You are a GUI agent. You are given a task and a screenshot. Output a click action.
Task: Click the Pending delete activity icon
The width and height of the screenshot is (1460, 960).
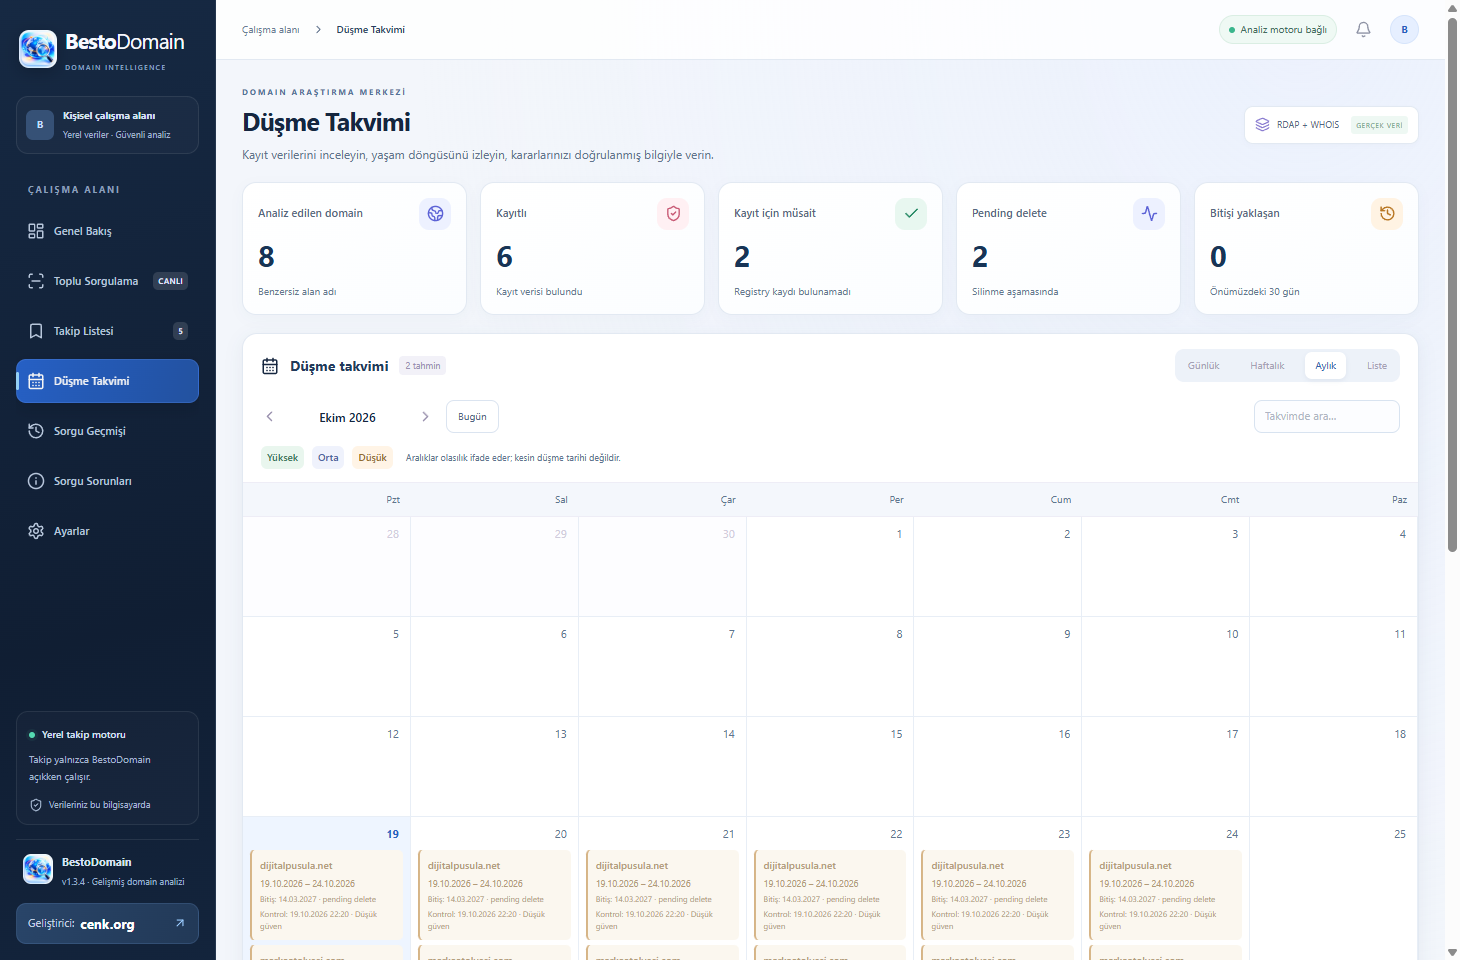(1149, 213)
